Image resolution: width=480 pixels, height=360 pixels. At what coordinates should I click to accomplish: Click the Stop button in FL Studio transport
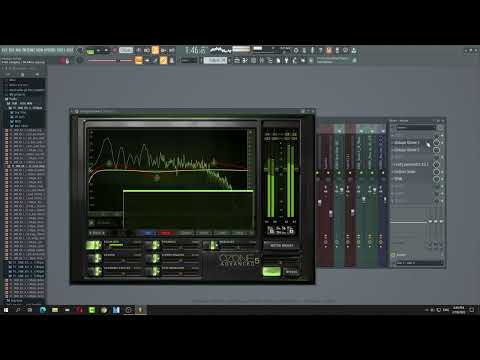point(106,51)
